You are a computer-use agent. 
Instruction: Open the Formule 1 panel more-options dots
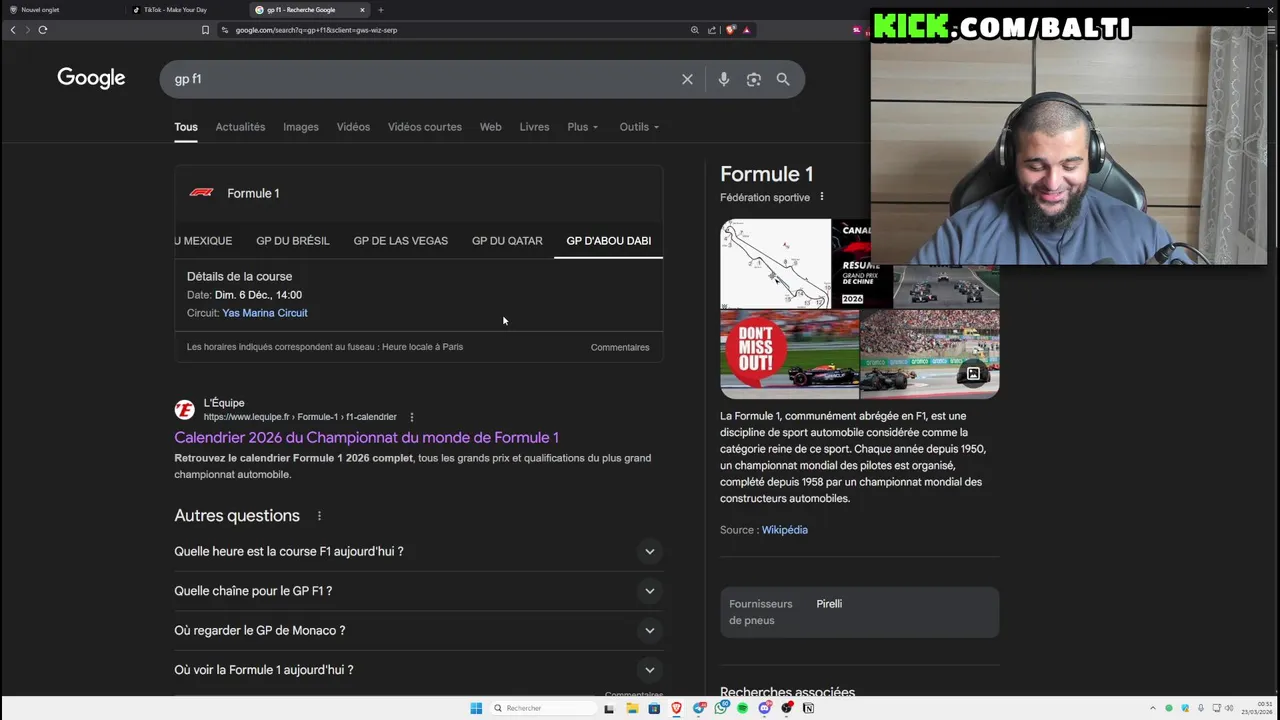click(x=822, y=197)
